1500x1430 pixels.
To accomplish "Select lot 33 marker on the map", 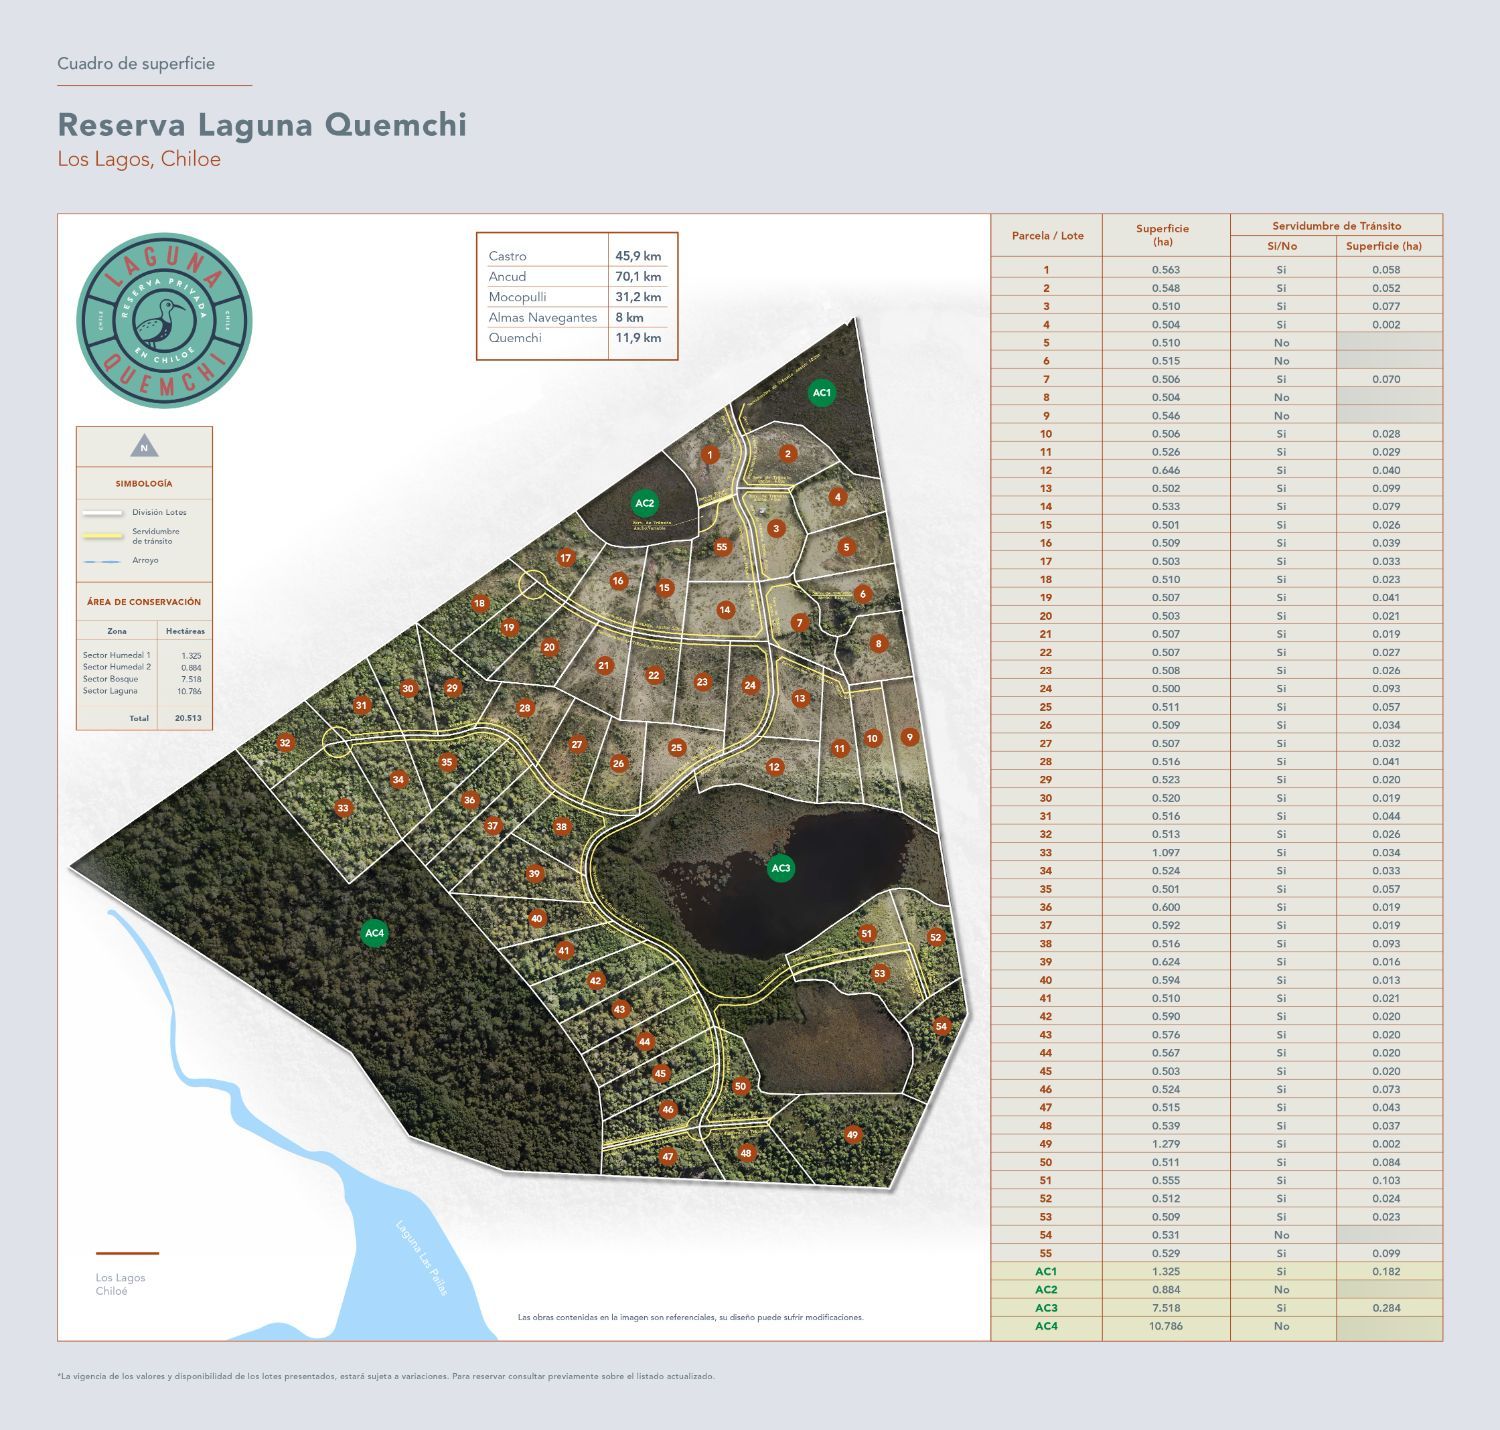I will 343,808.
